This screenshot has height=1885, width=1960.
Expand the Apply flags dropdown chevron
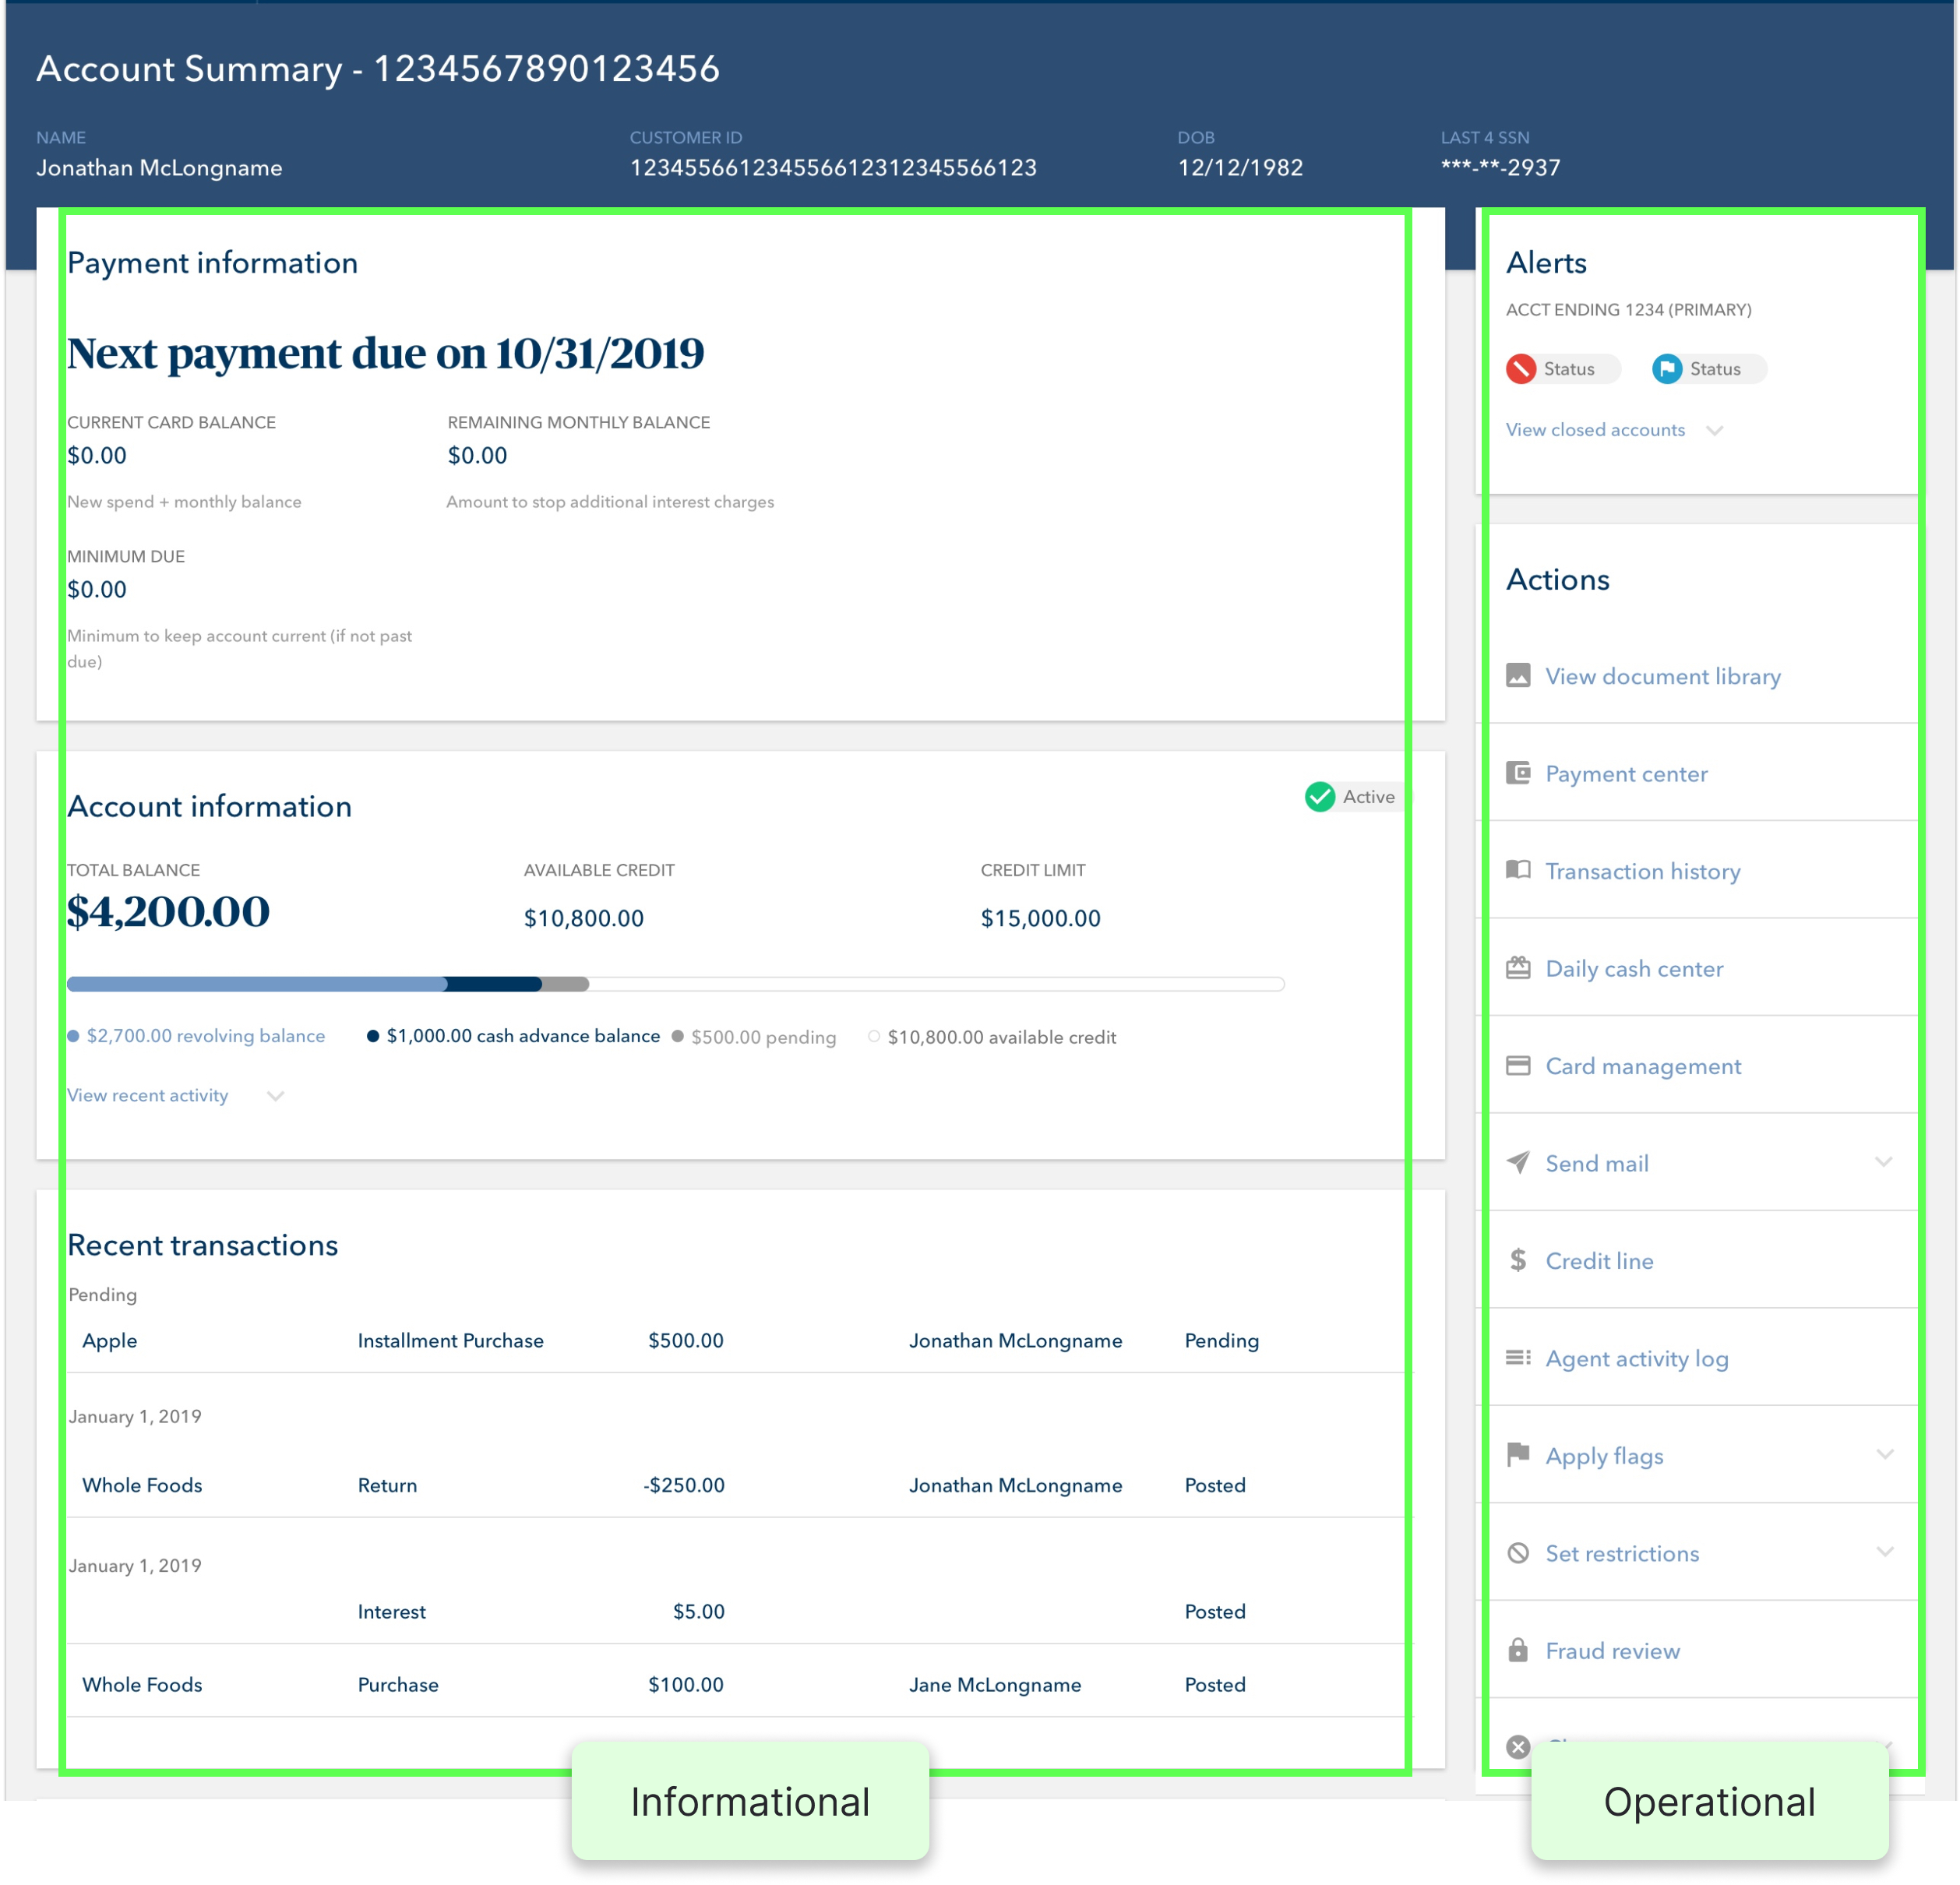[1884, 1454]
